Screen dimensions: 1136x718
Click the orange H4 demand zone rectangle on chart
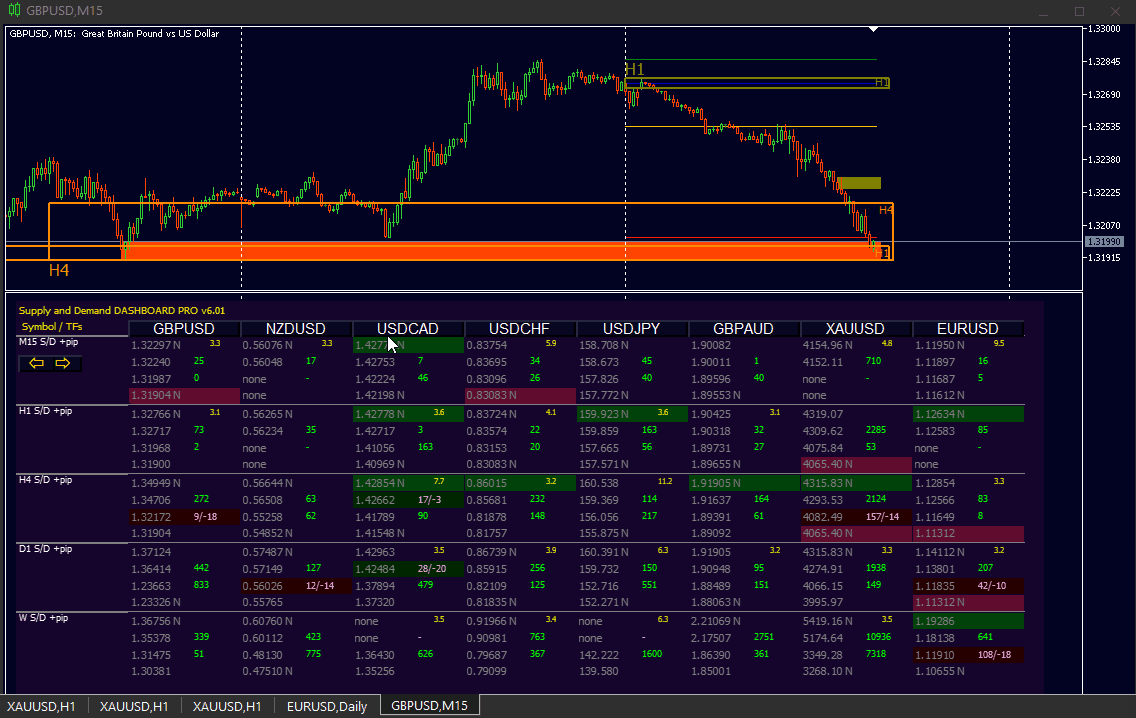click(x=471, y=231)
